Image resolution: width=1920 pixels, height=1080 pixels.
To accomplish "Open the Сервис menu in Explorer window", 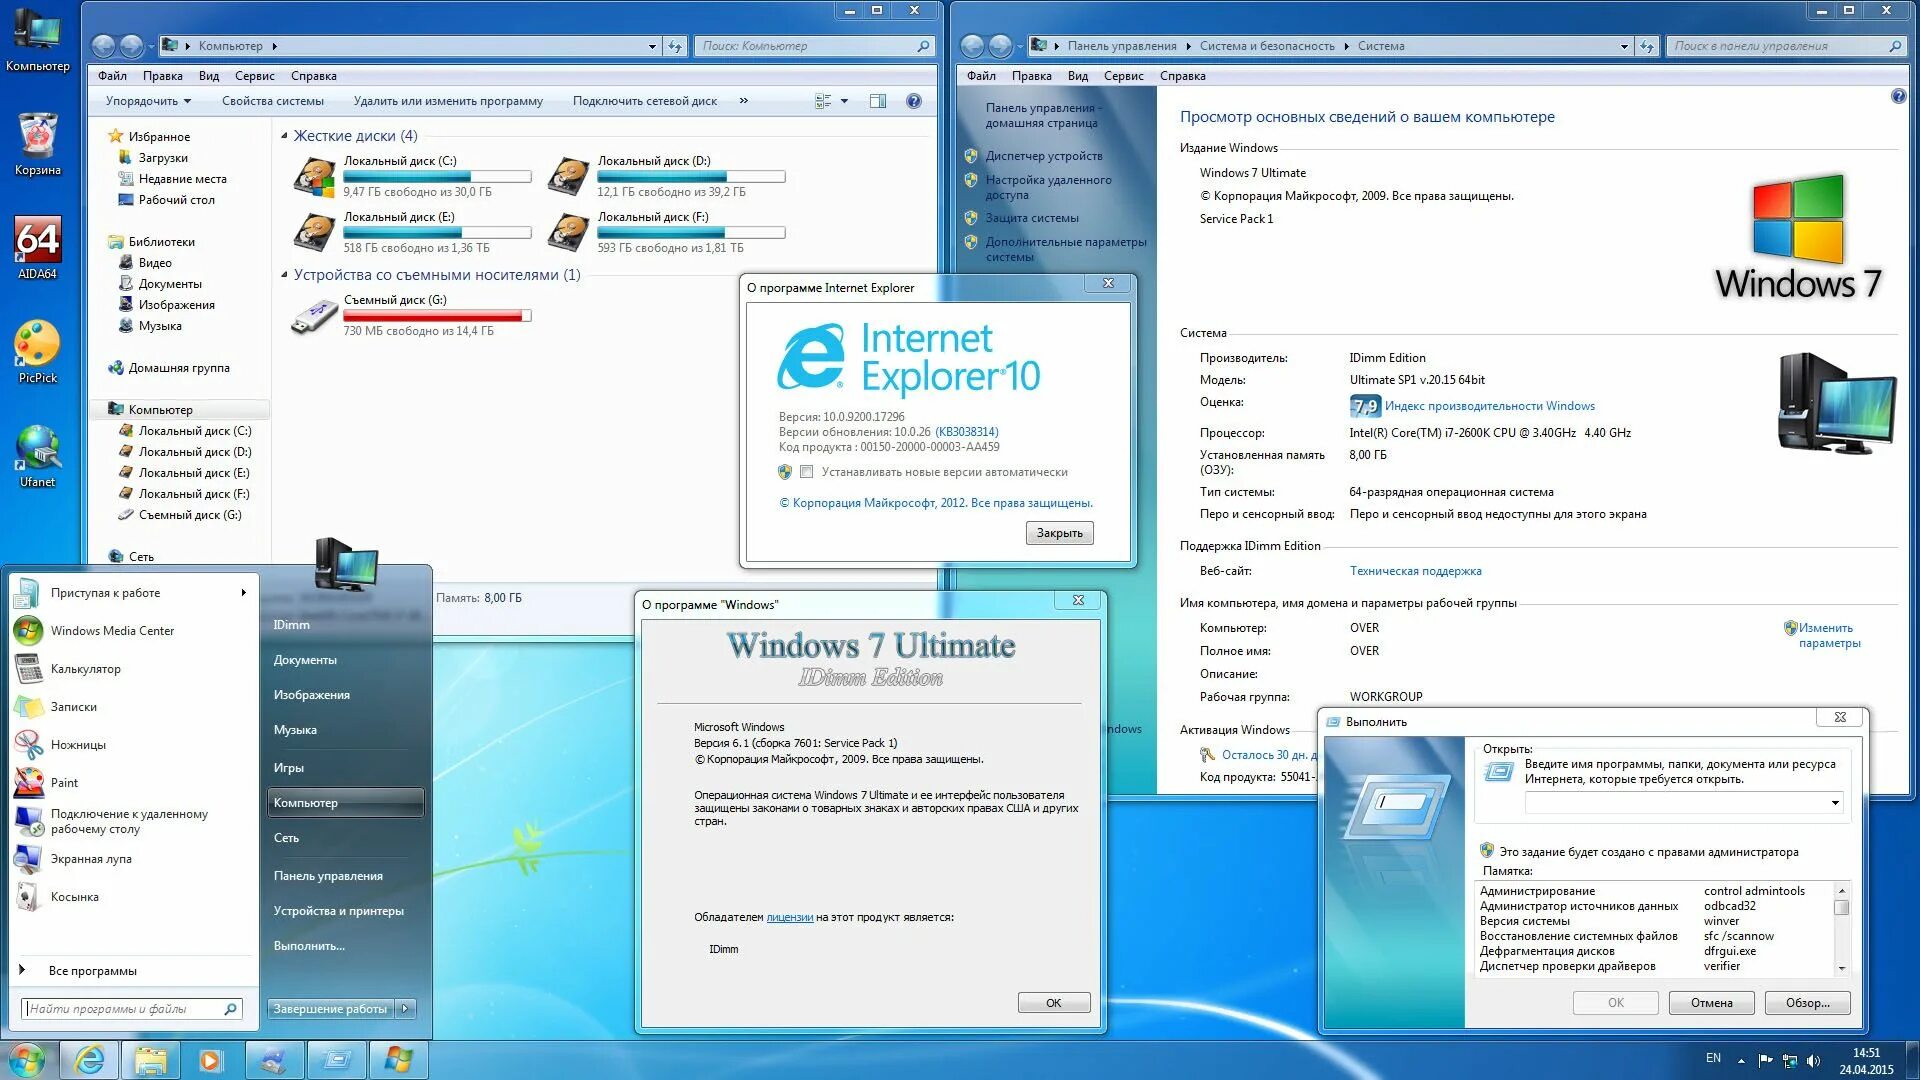I will tap(254, 76).
